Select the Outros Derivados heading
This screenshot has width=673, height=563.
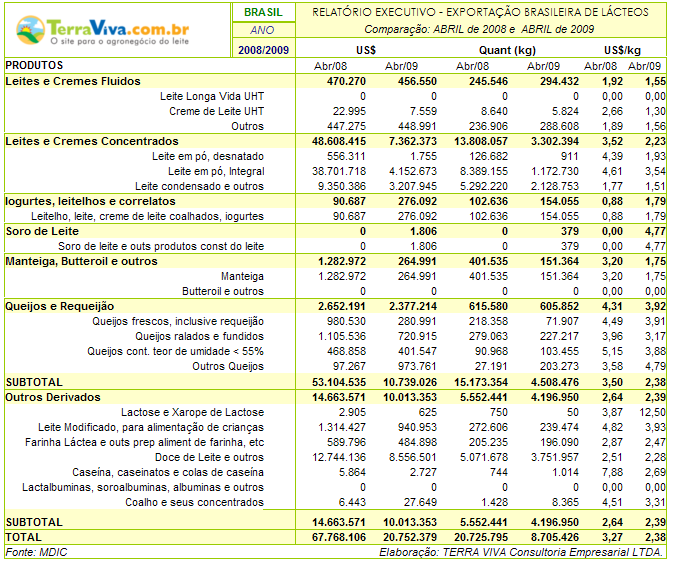coord(53,397)
